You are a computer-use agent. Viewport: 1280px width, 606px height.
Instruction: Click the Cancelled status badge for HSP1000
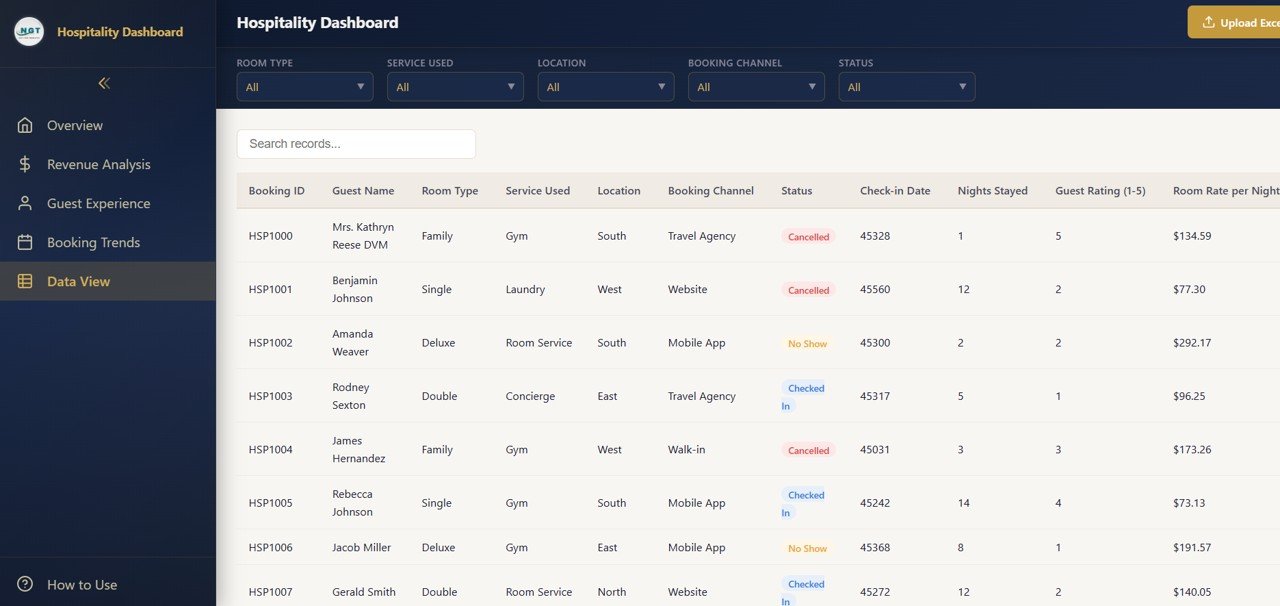[808, 237]
